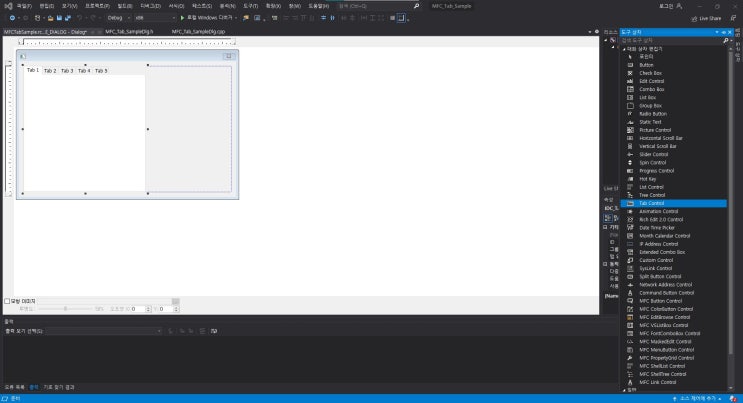Click the Save All toolbar icon
Viewport: 743px width, 403px height.
click(x=68, y=18)
